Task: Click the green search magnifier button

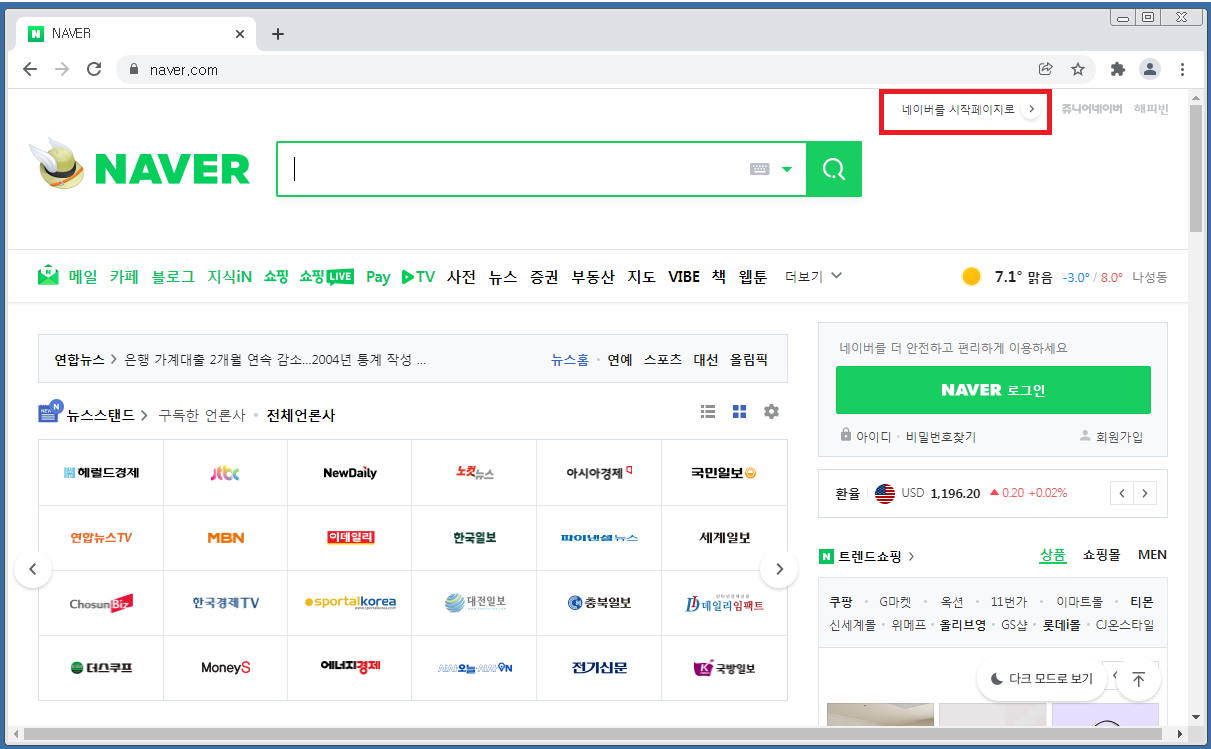Action: click(x=833, y=169)
